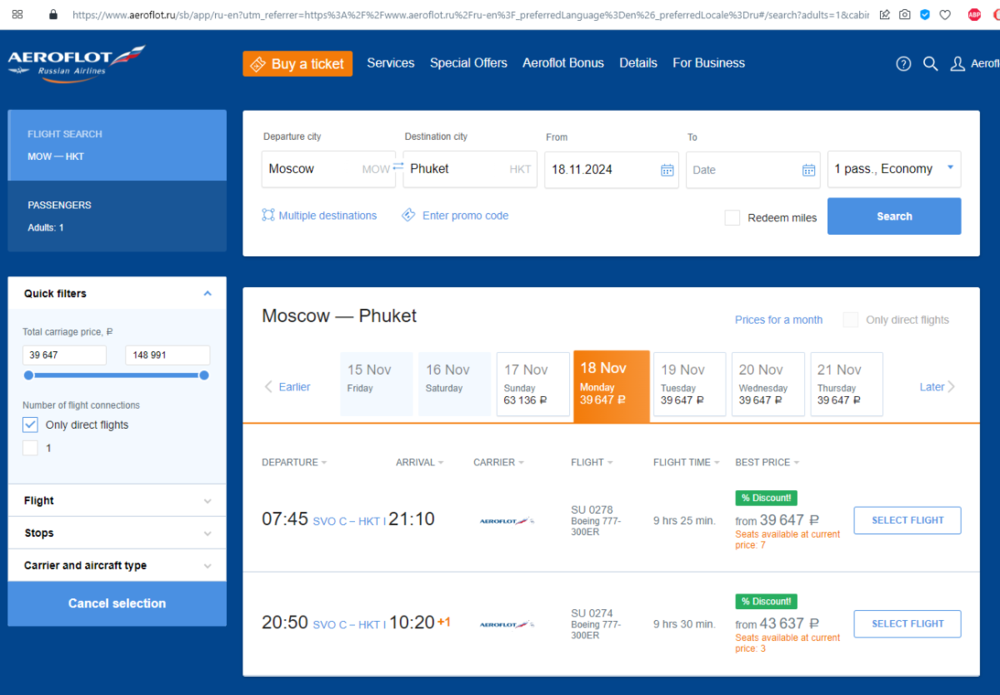Click the blue Search button
Image resolution: width=1000 pixels, height=695 pixels.
[894, 216]
